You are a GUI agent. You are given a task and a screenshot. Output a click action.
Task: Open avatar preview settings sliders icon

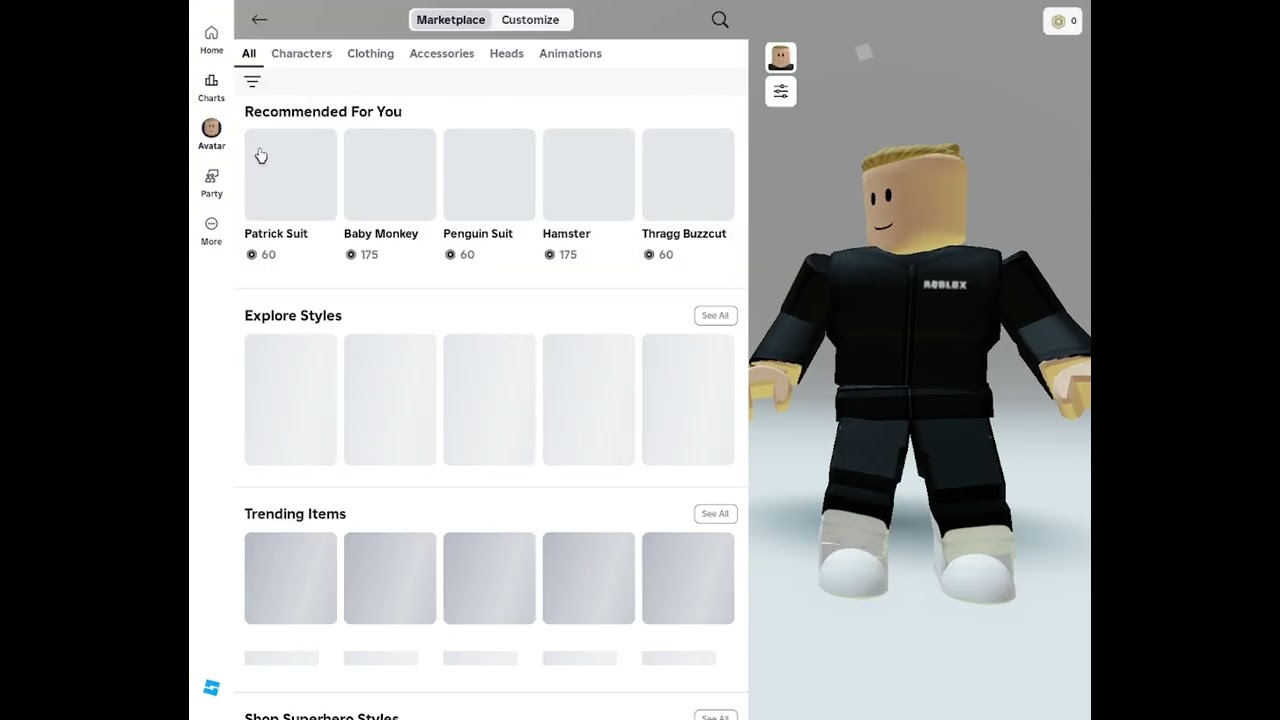[x=781, y=91]
